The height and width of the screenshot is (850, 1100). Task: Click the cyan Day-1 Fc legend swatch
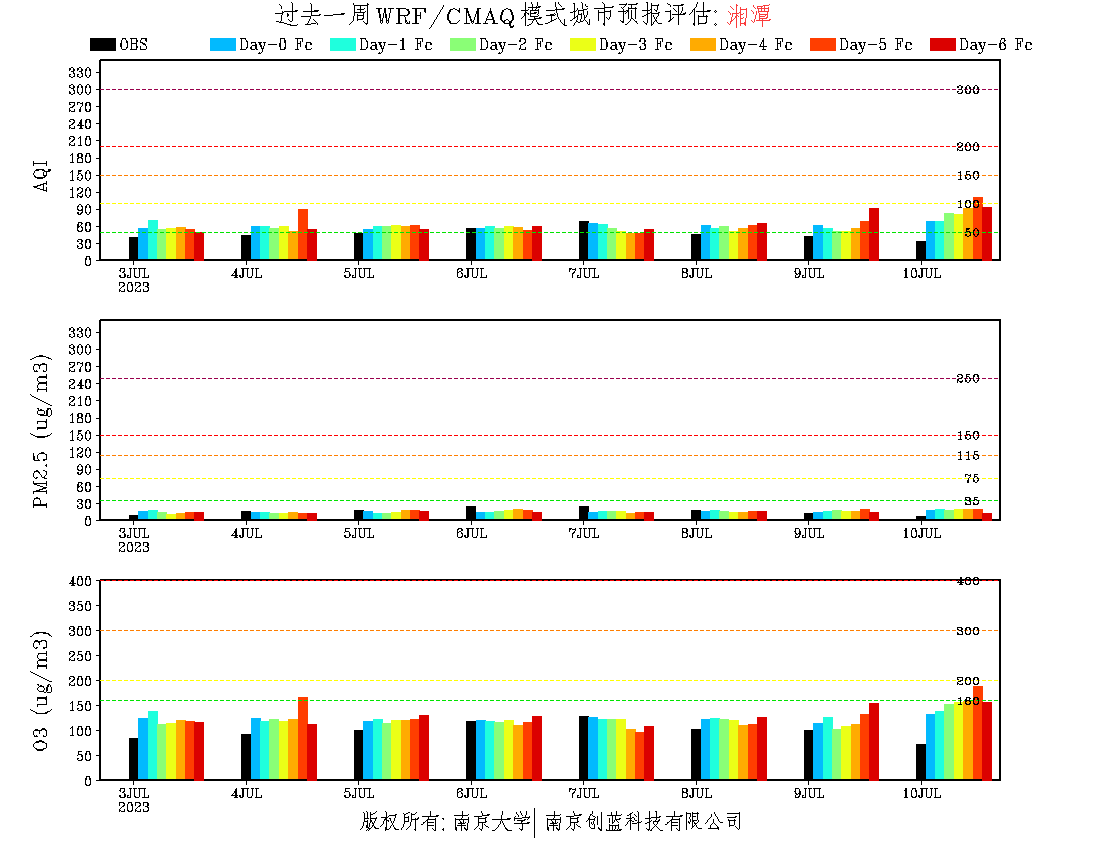coord(342,44)
